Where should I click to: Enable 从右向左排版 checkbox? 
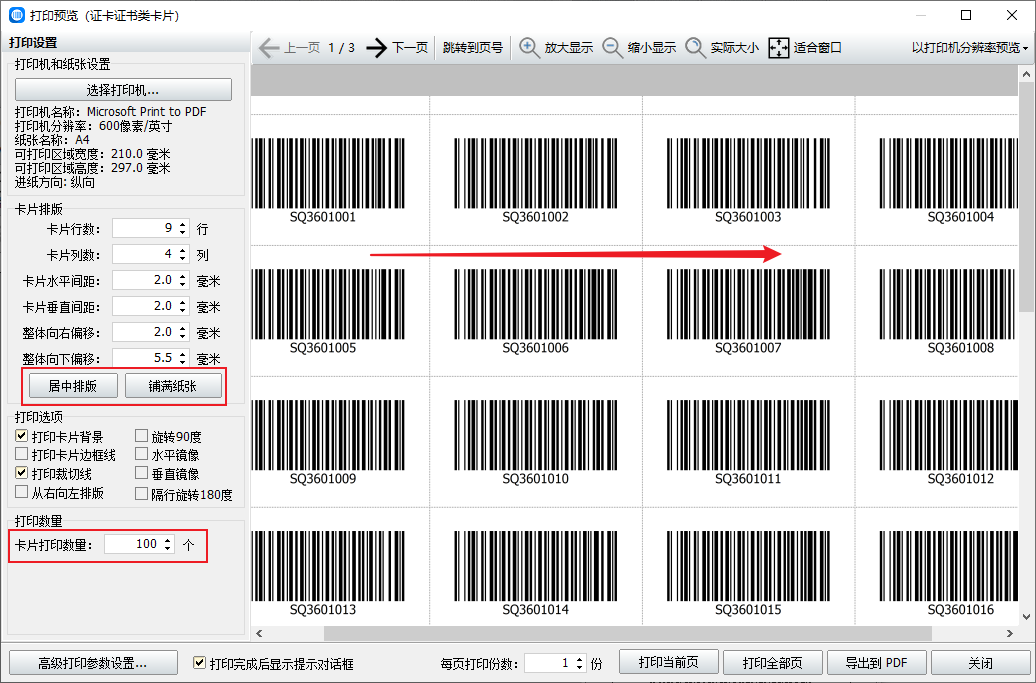pos(22,492)
